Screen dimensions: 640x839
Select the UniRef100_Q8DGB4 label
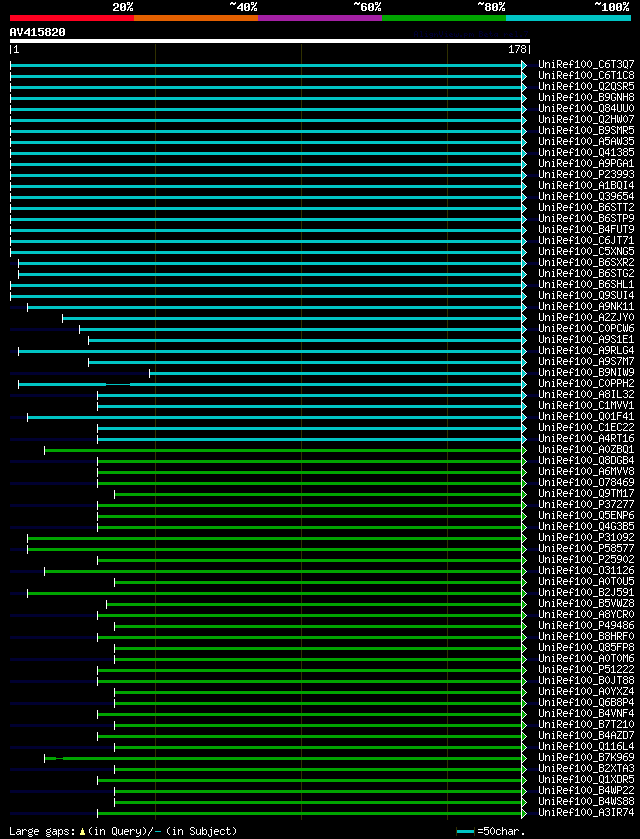(586, 460)
